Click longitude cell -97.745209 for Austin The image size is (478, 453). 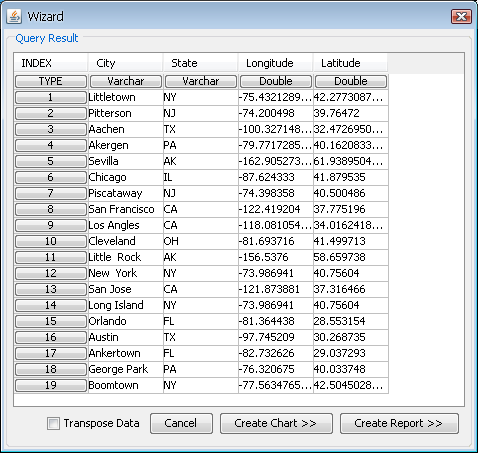(276, 337)
